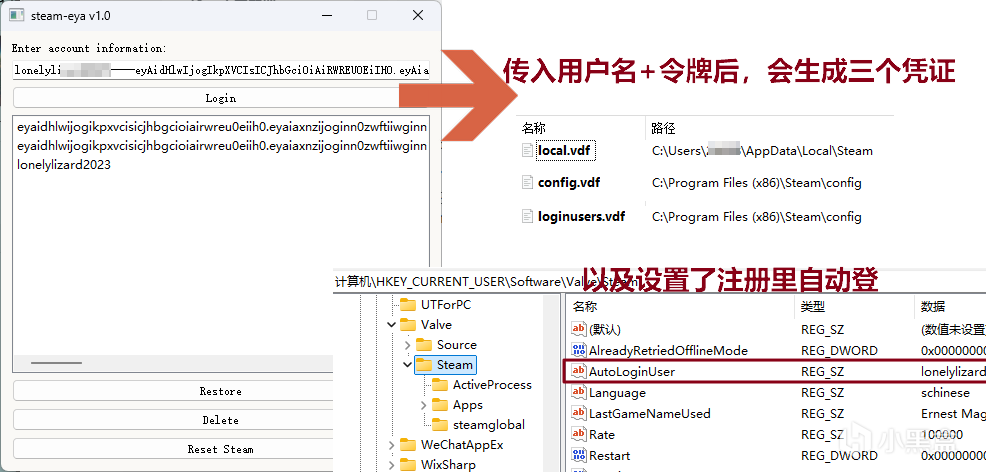This screenshot has height=472, width=986.
Task: Click REG_DWORD type cell of Restart
Action: [837, 456]
